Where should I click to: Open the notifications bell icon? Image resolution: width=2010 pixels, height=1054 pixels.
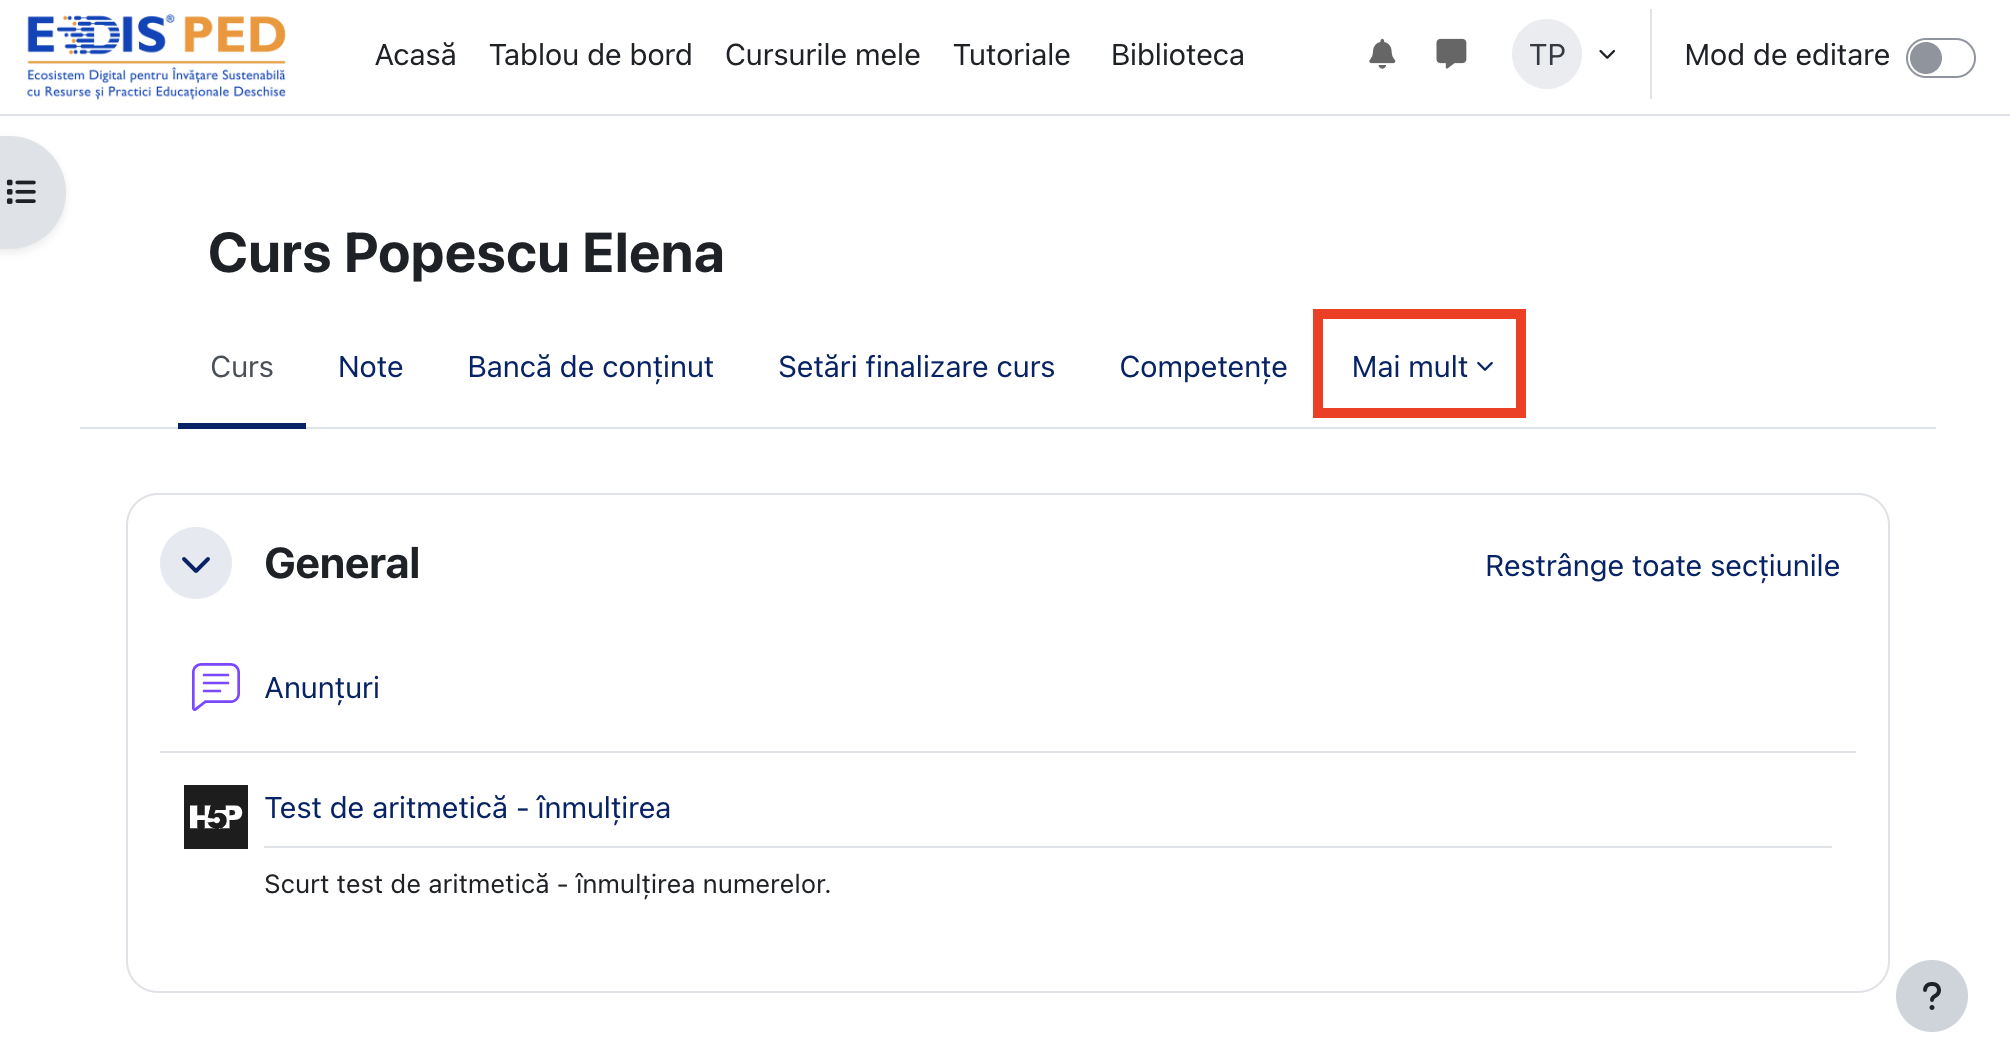(1381, 54)
